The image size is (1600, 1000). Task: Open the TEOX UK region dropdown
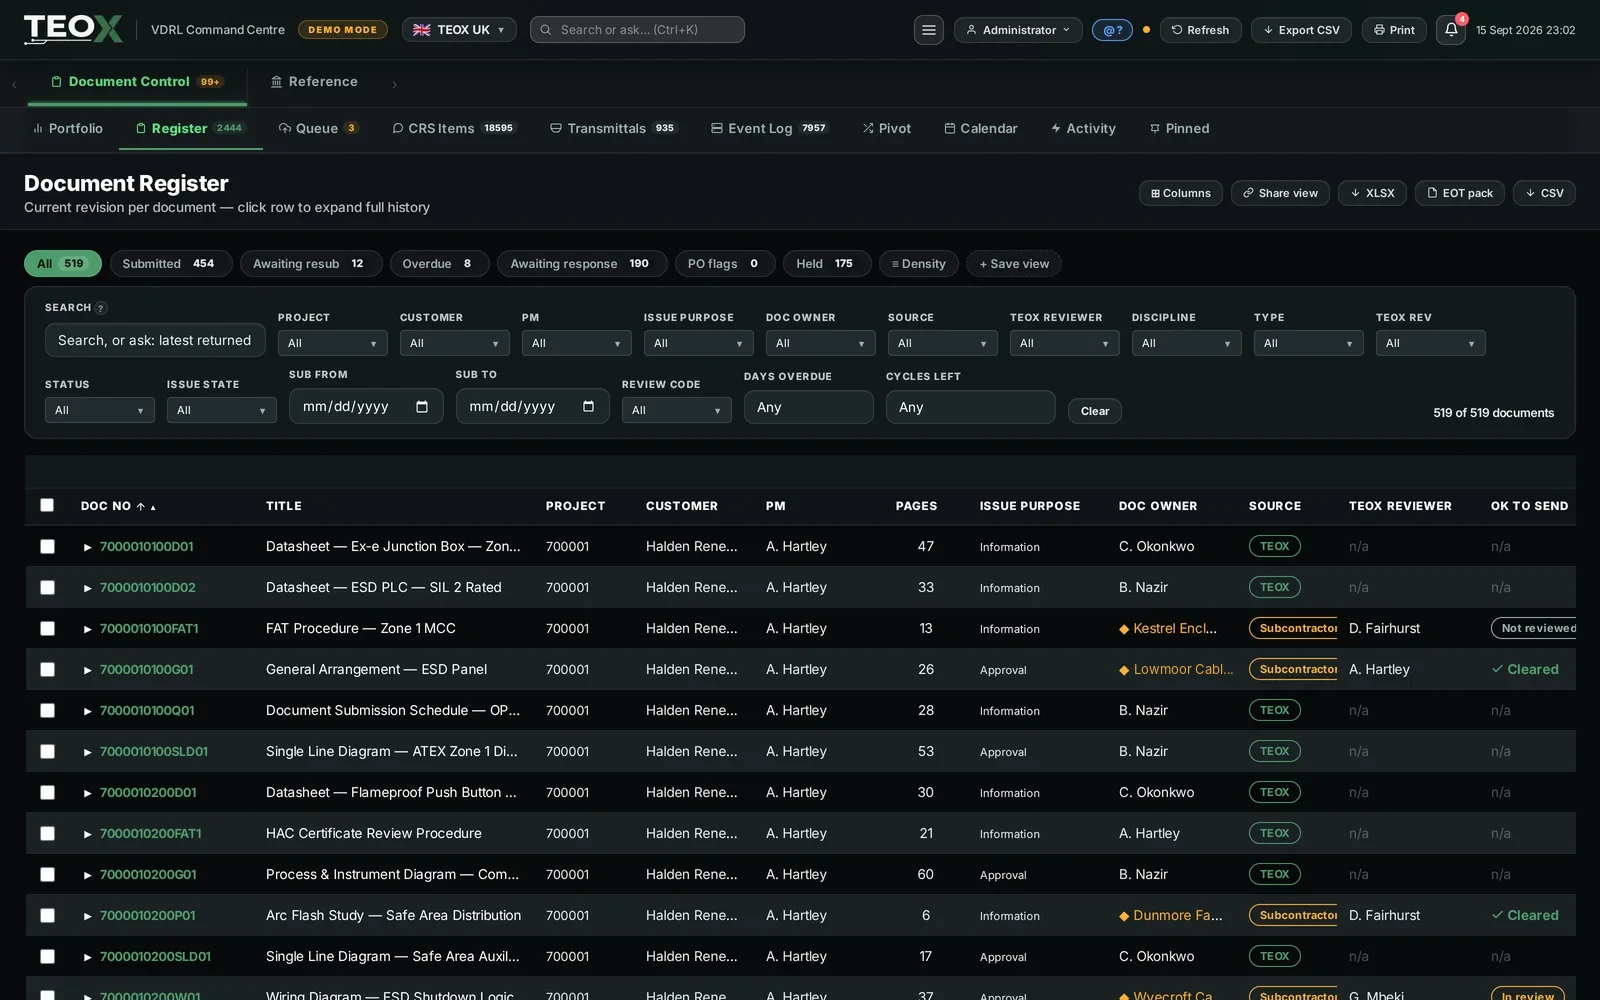click(459, 30)
